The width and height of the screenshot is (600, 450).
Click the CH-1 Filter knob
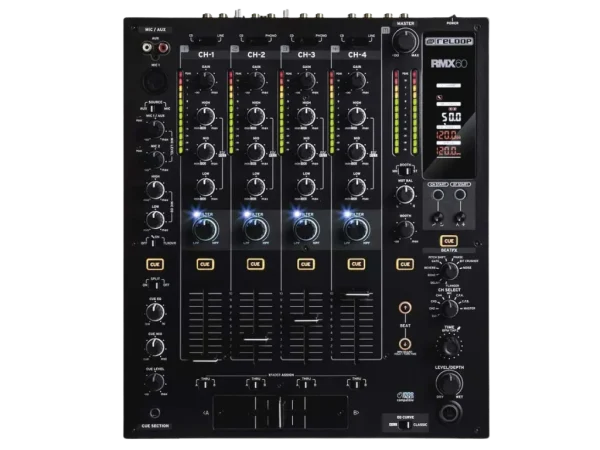coord(205,229)
